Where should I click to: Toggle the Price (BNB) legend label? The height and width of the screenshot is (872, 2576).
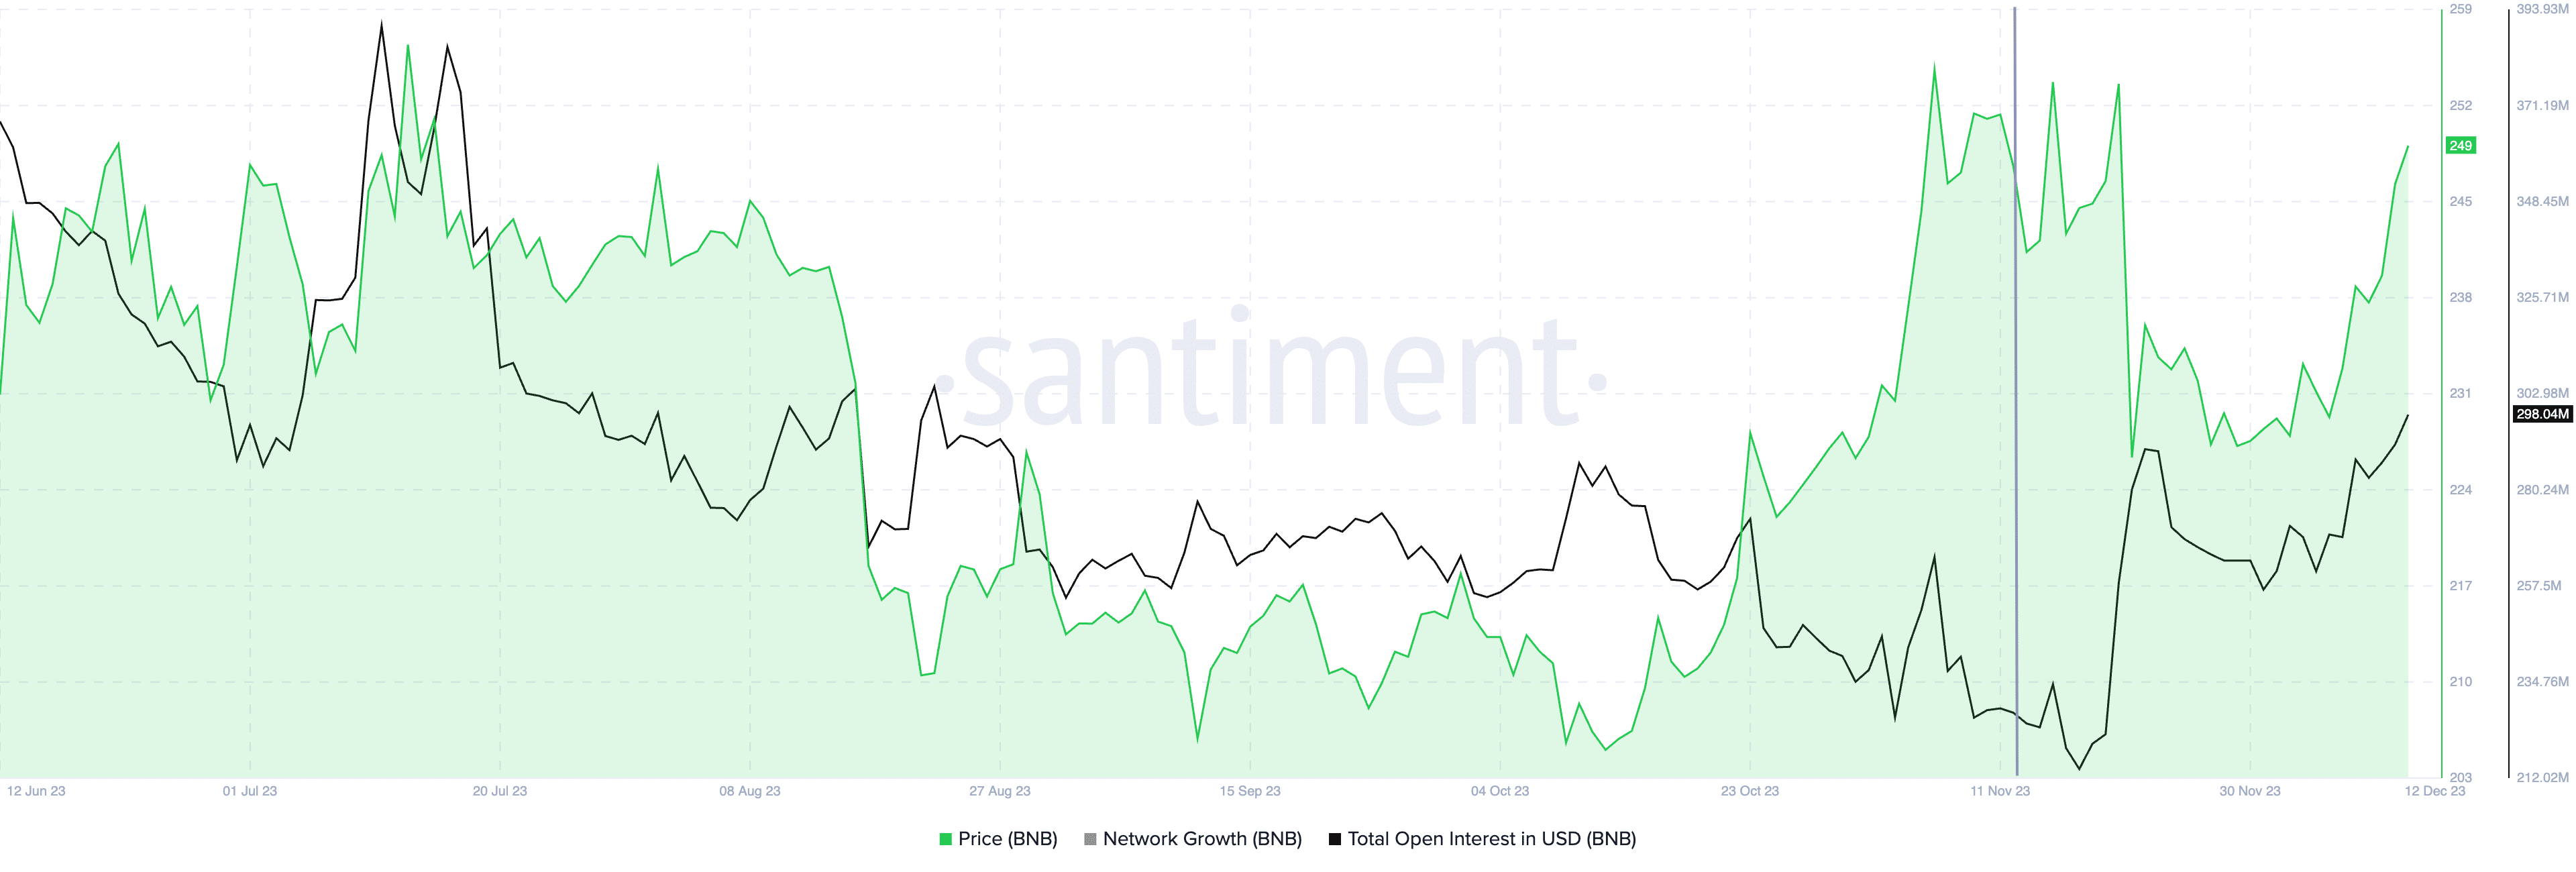1007,839
